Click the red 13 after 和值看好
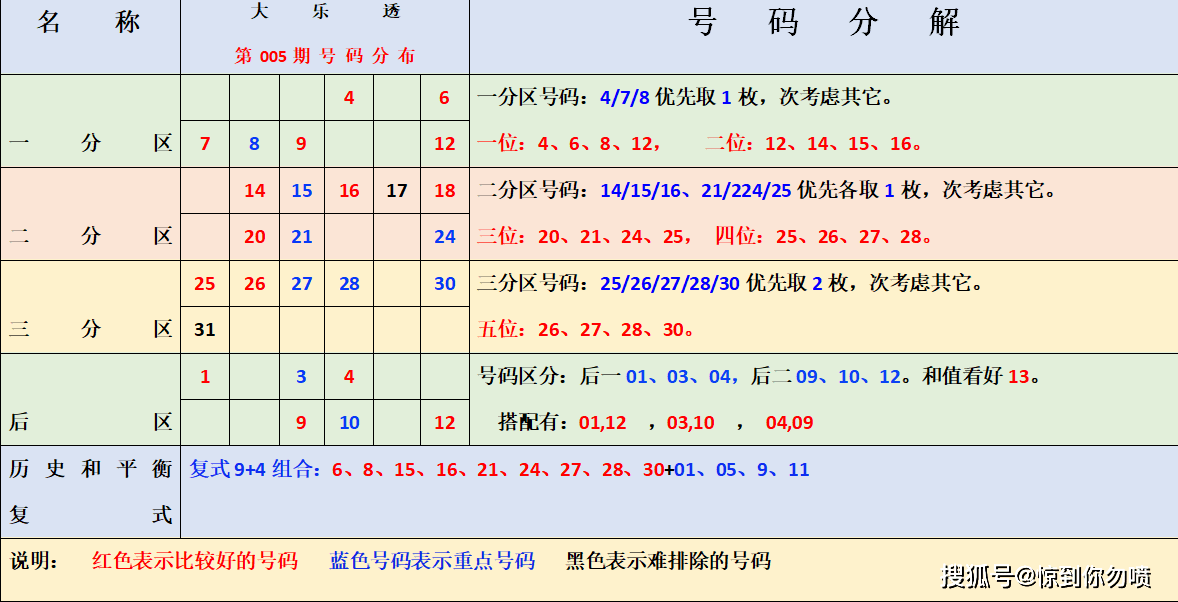 (x=1018, y=376)
